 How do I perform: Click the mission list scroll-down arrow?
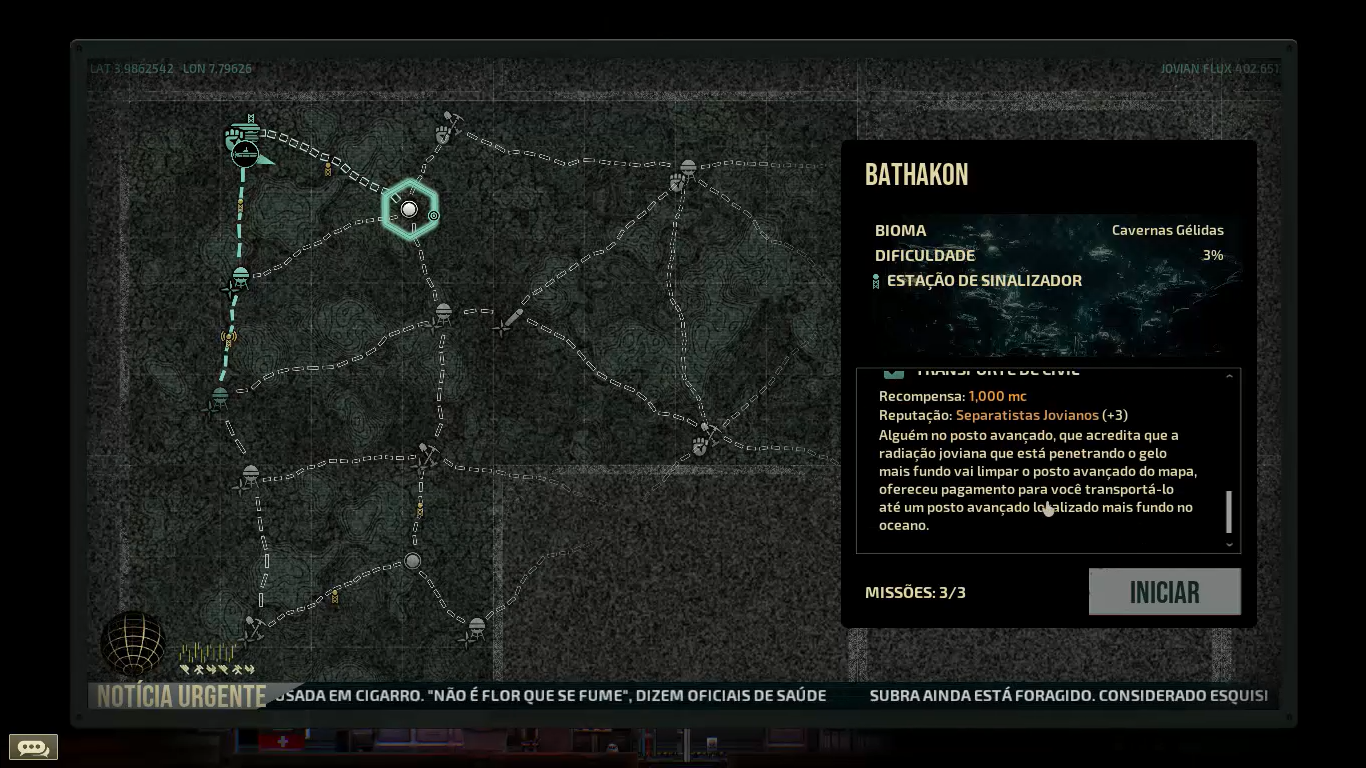[1229, 545]
